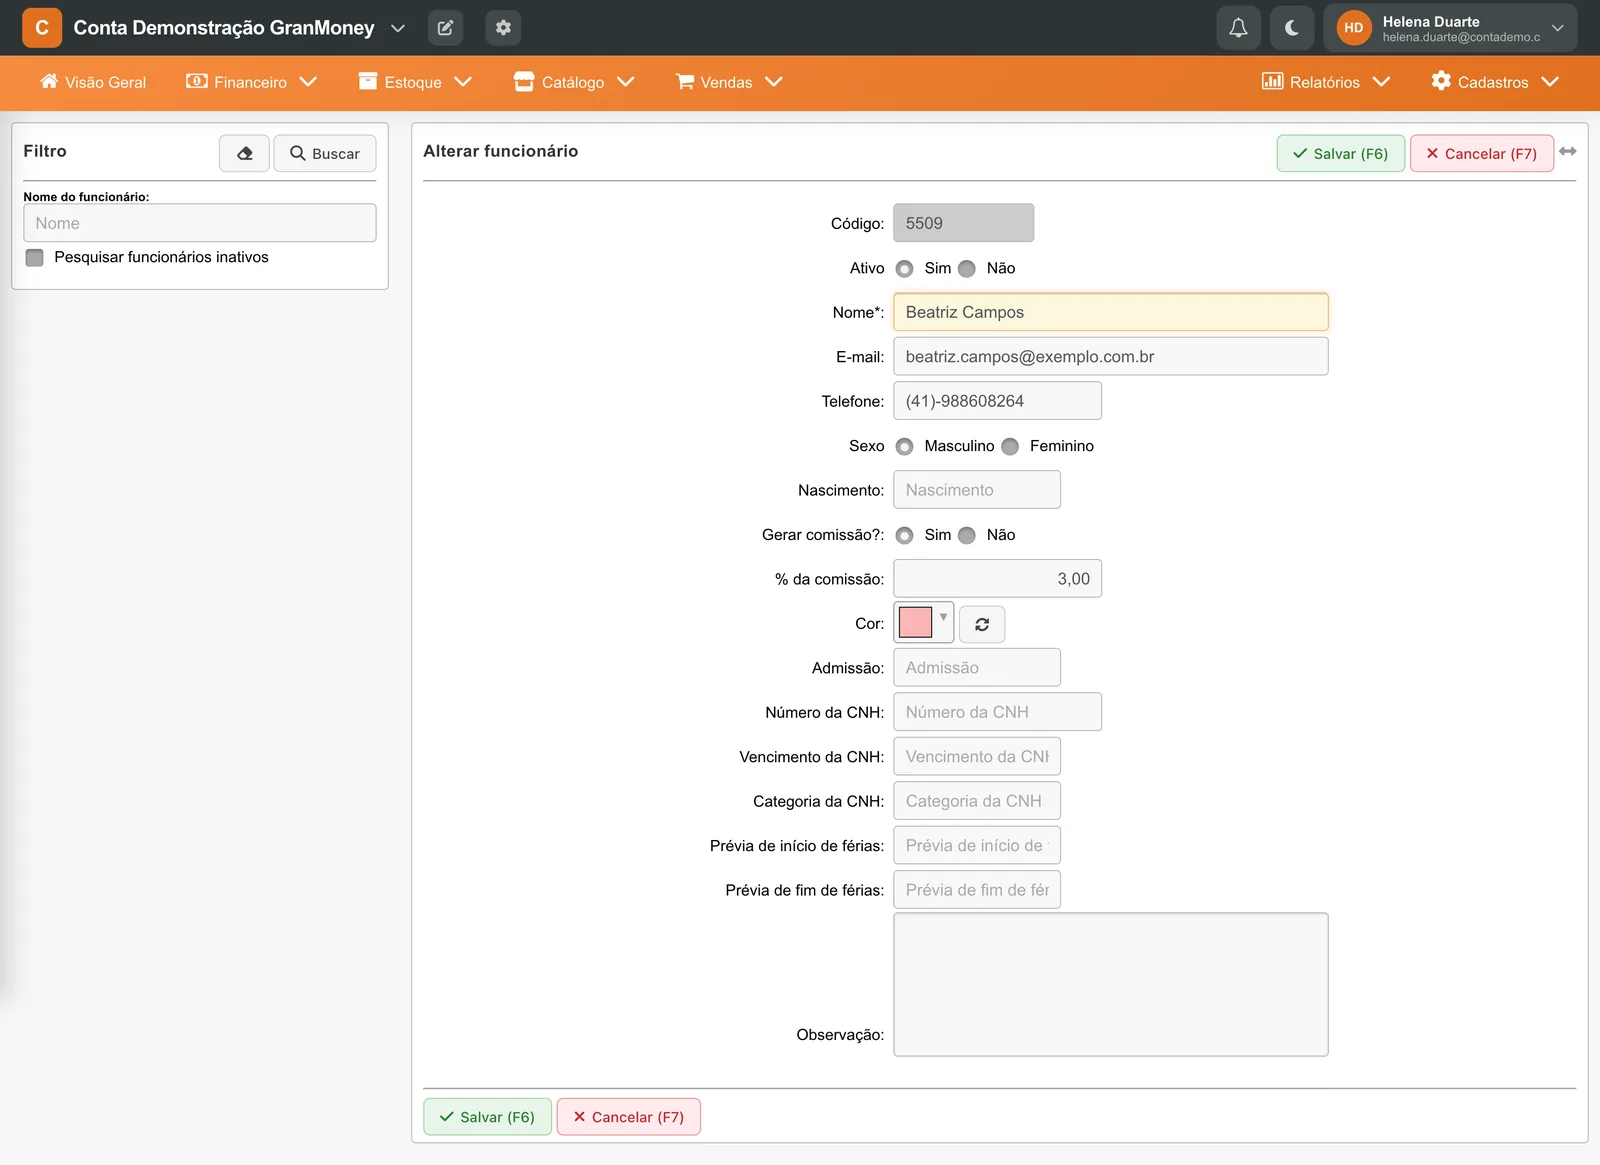
Task: Clear the filter with eraser icon
Action: point(244,153)
